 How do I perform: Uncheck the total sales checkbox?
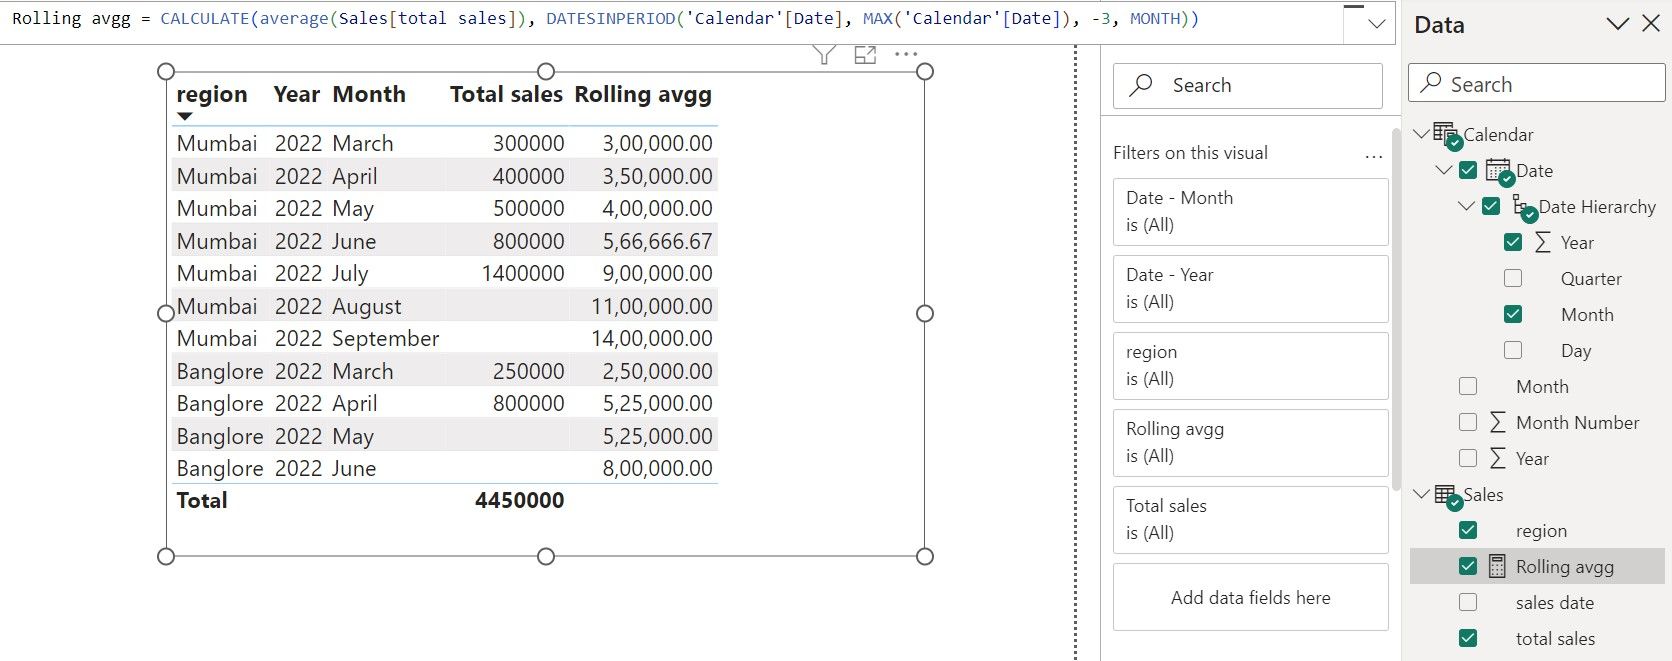coord(1468,639)
